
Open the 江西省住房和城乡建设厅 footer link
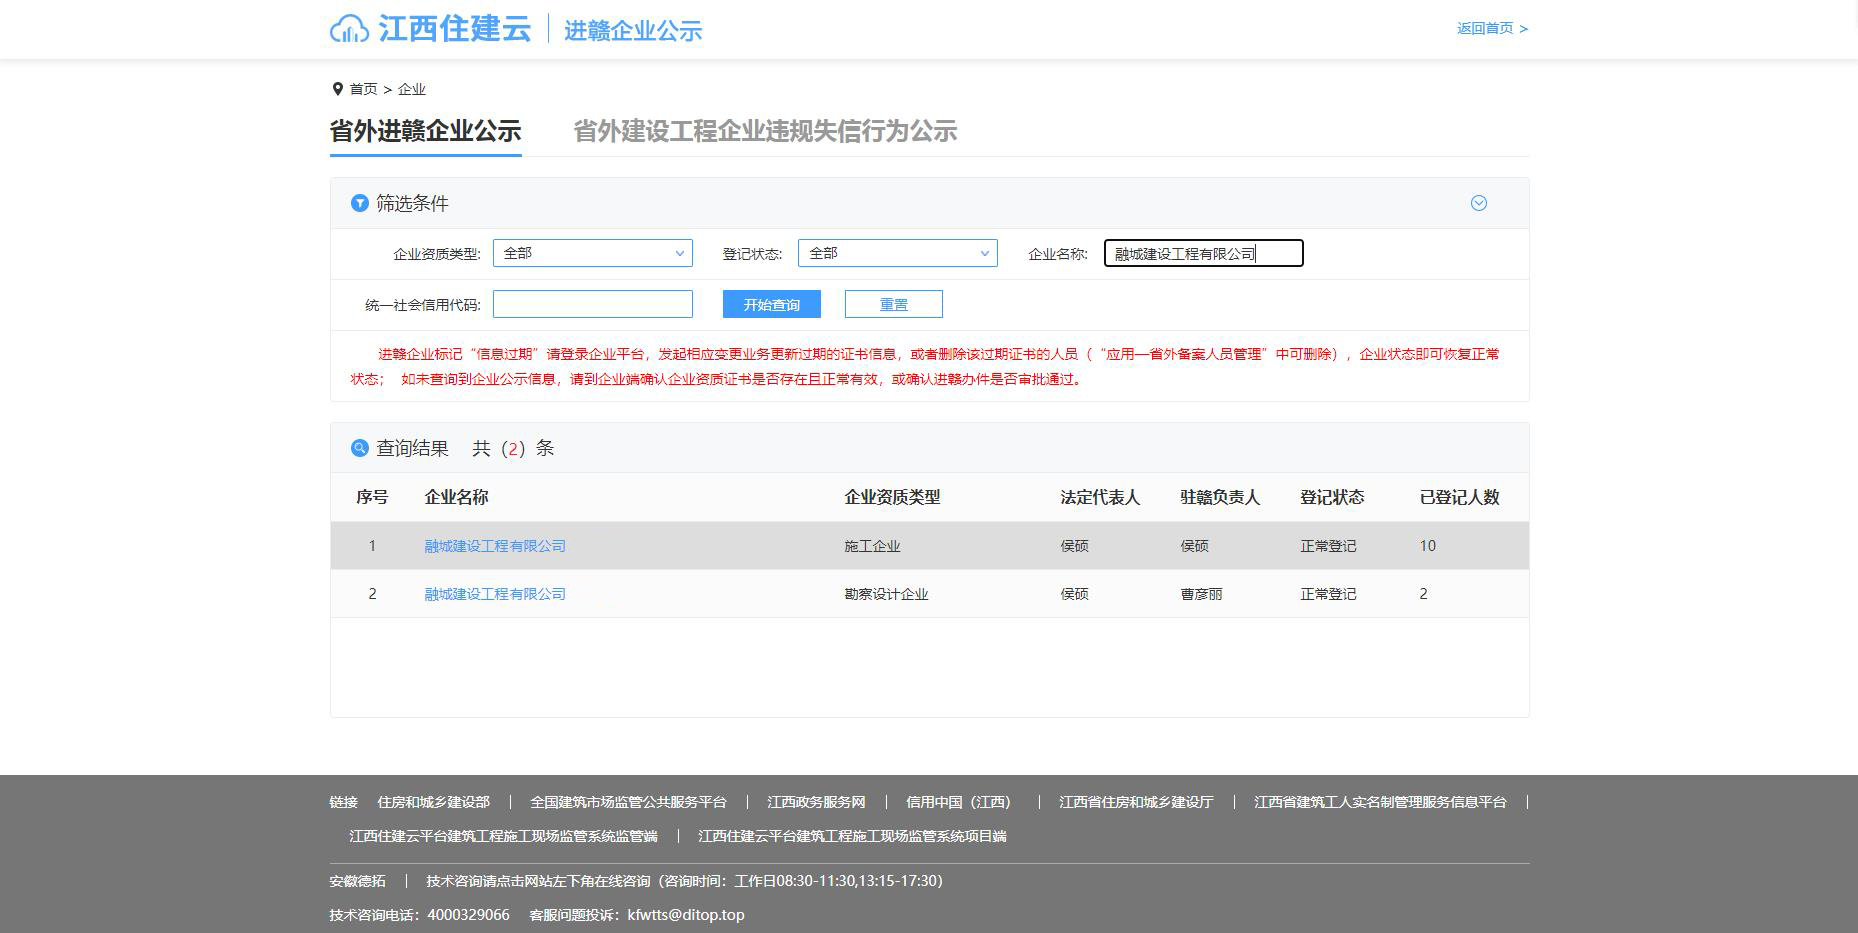(1136, 802)
